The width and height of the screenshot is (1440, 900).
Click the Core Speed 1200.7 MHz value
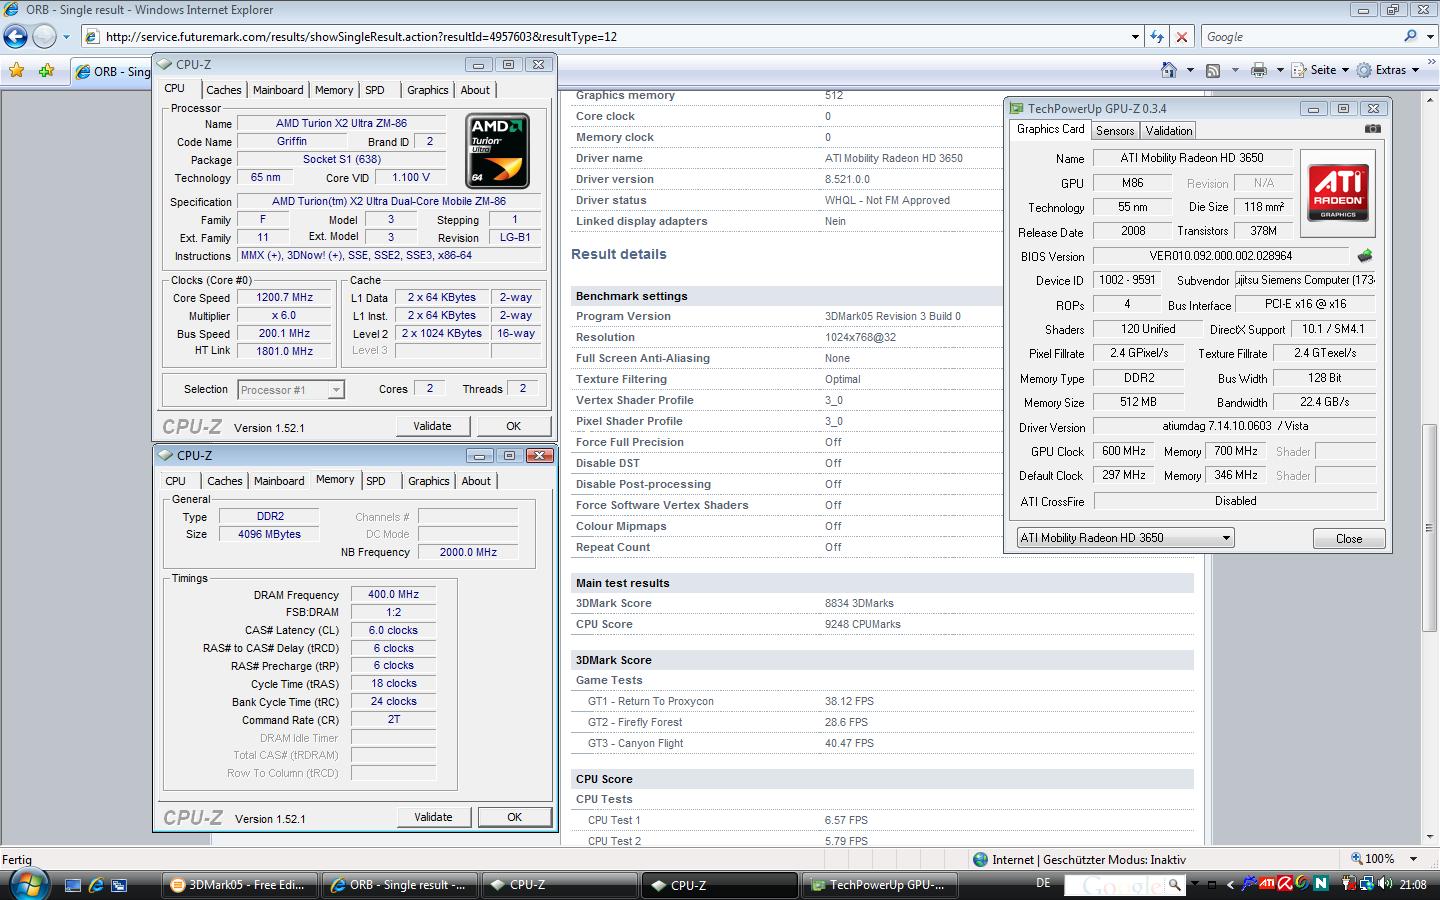click(x=285, y=298)
